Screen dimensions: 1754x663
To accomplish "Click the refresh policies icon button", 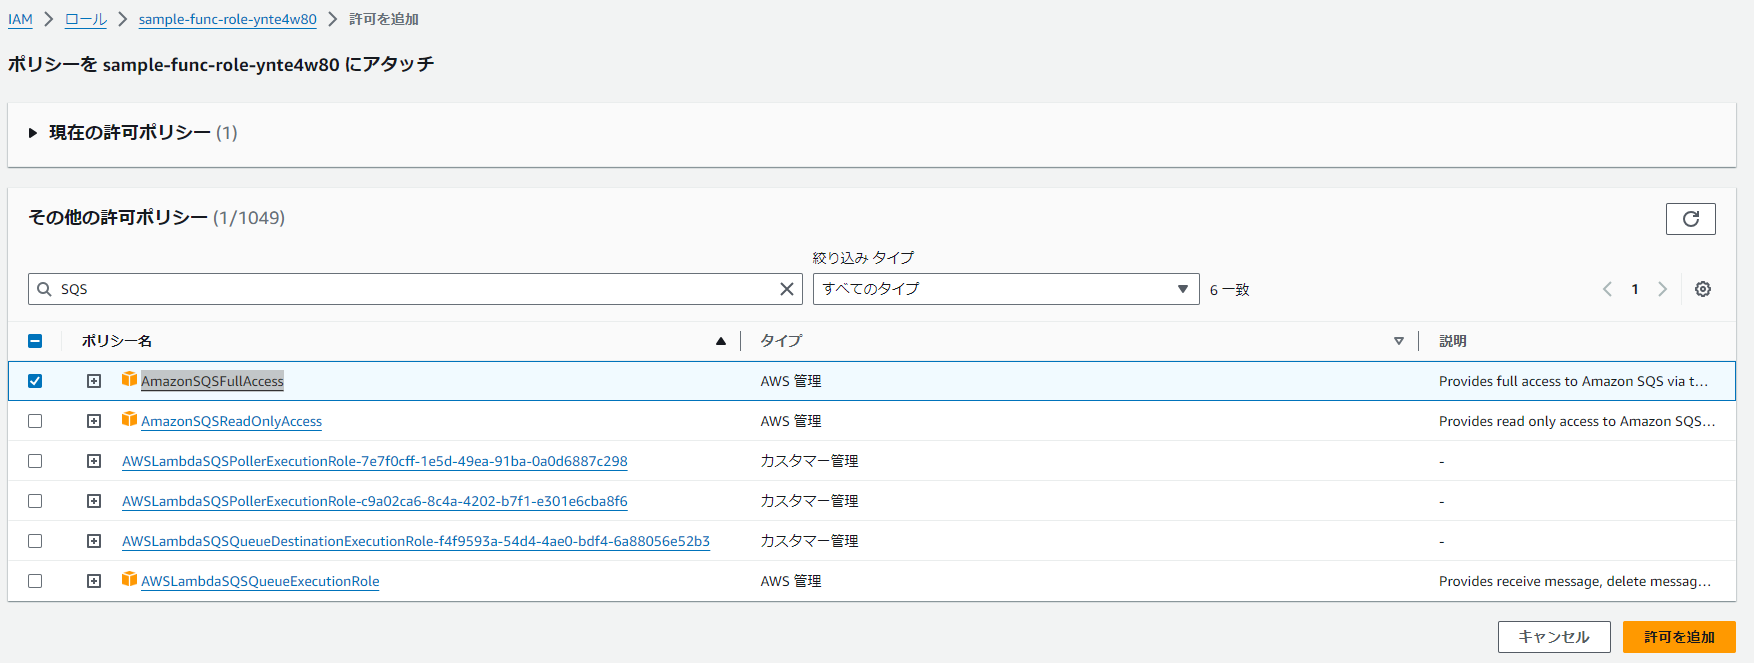I will (x=1690, y=219).
